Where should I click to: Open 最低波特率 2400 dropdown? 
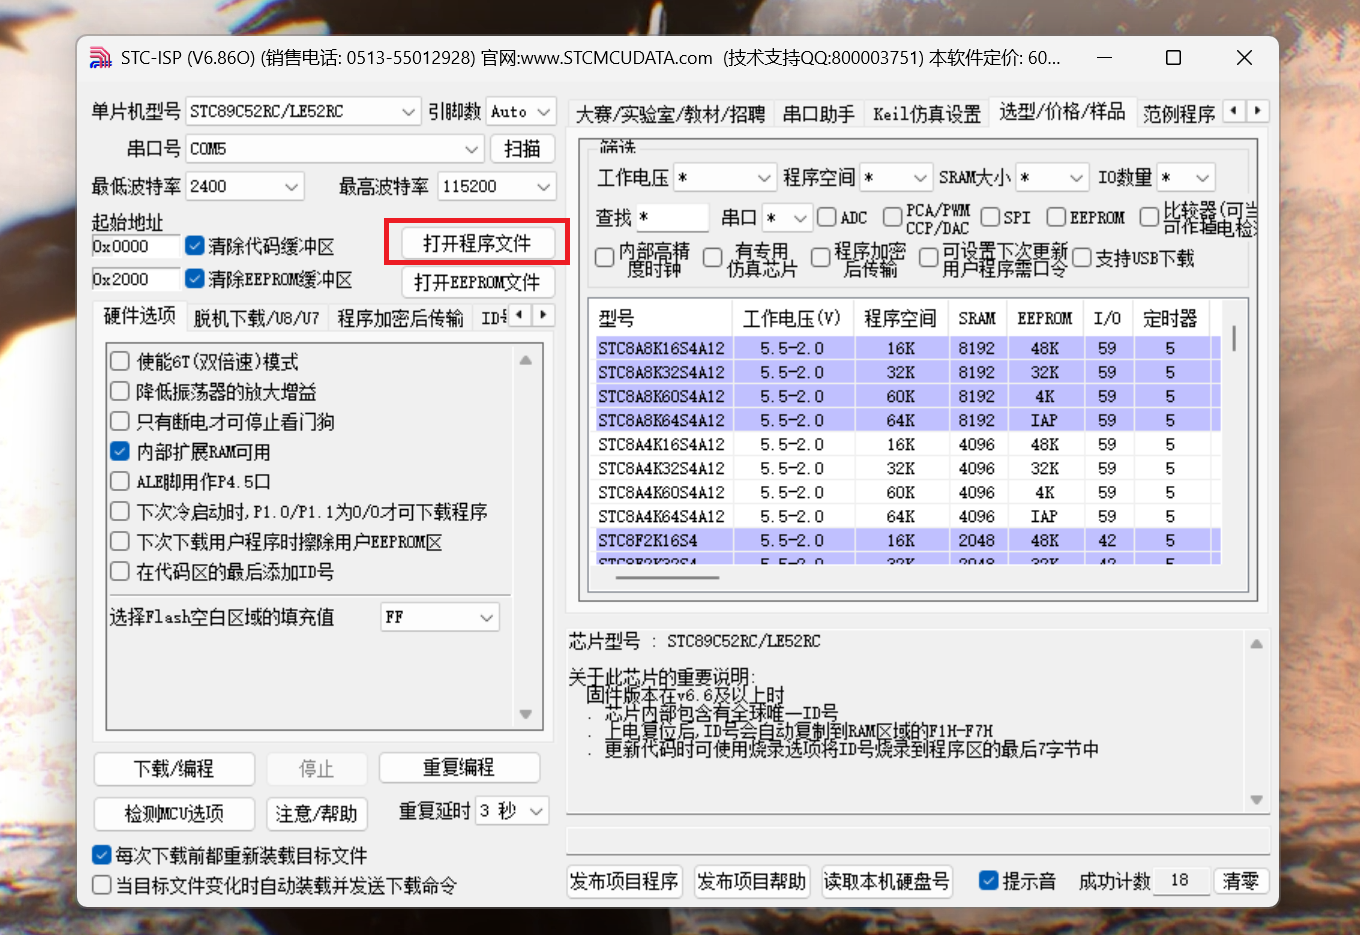tap(245, 186)
